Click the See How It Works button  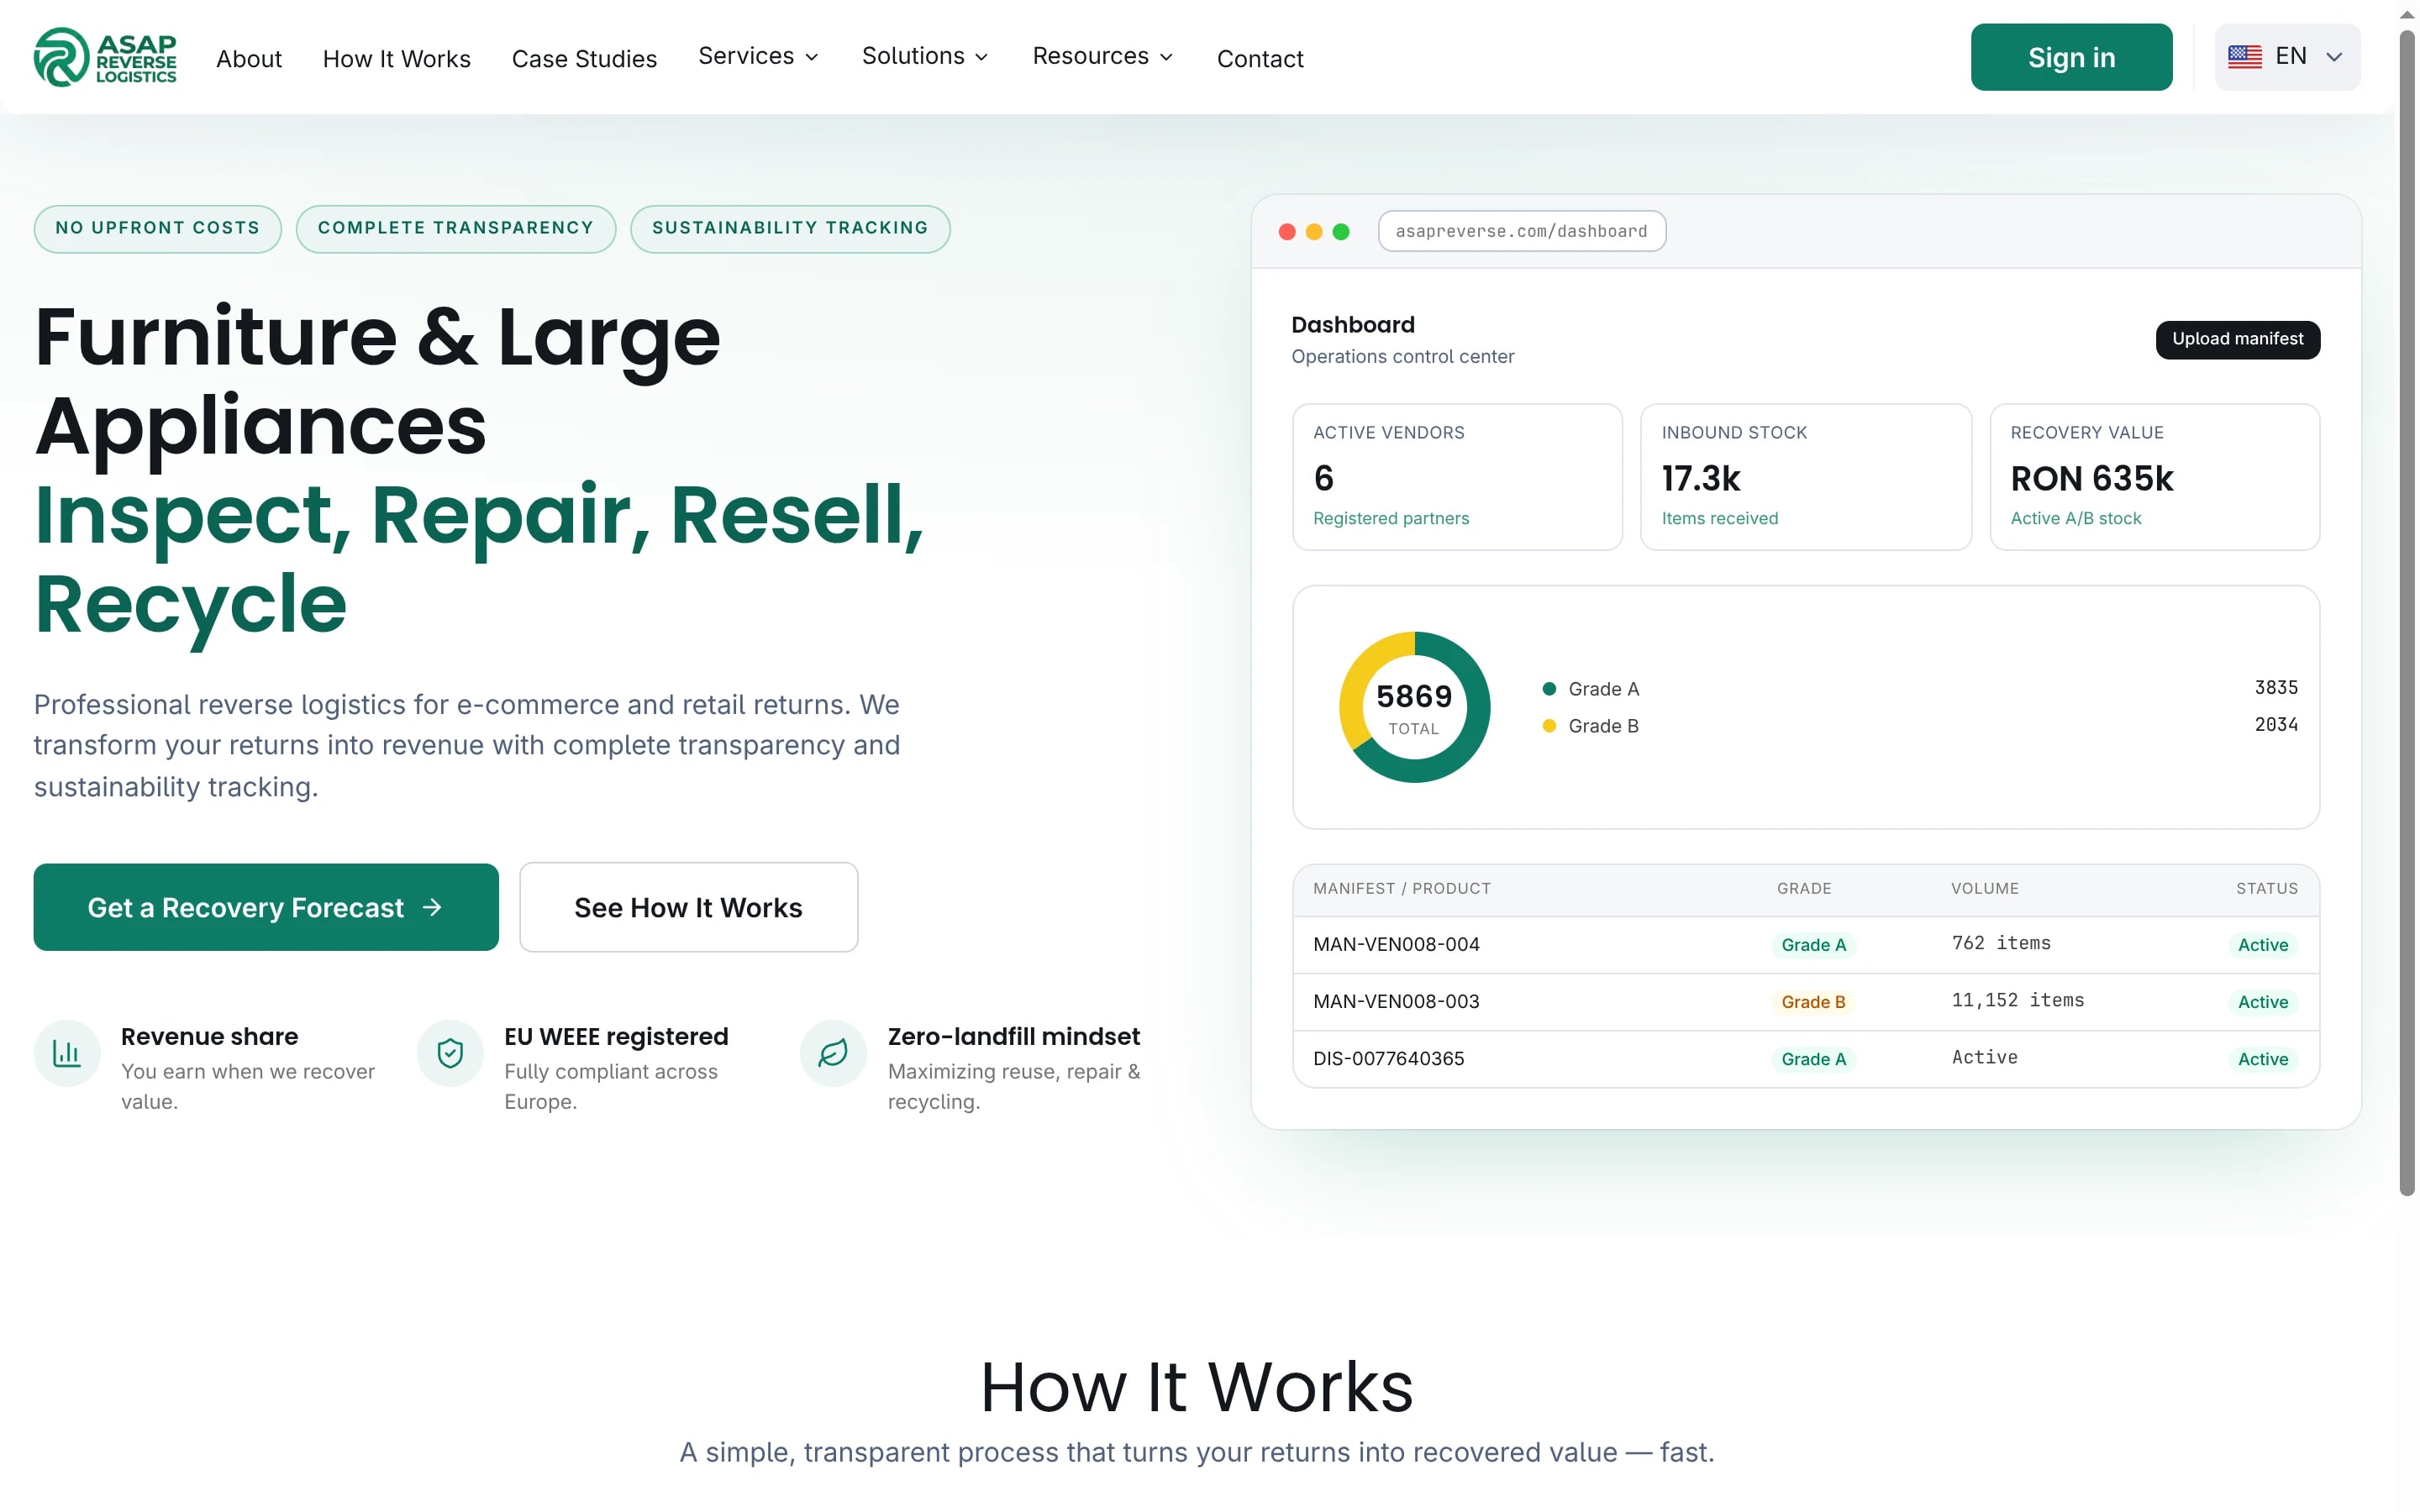[688, 907]
